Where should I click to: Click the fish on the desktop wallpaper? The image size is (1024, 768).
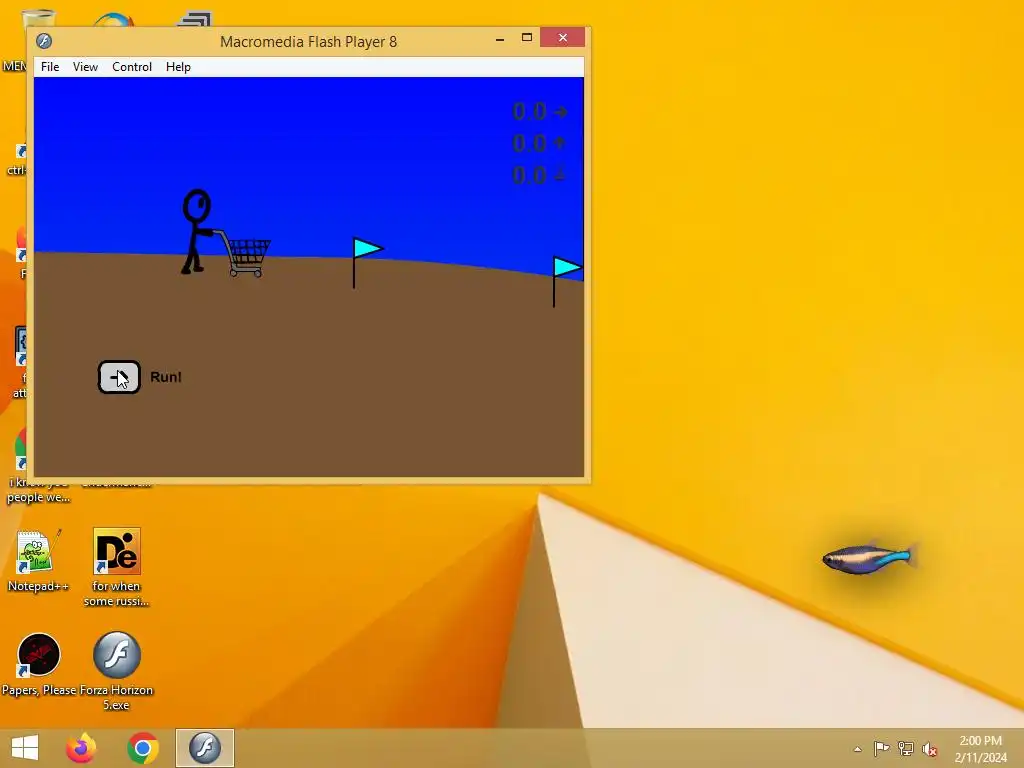click(x=869, y=559)
